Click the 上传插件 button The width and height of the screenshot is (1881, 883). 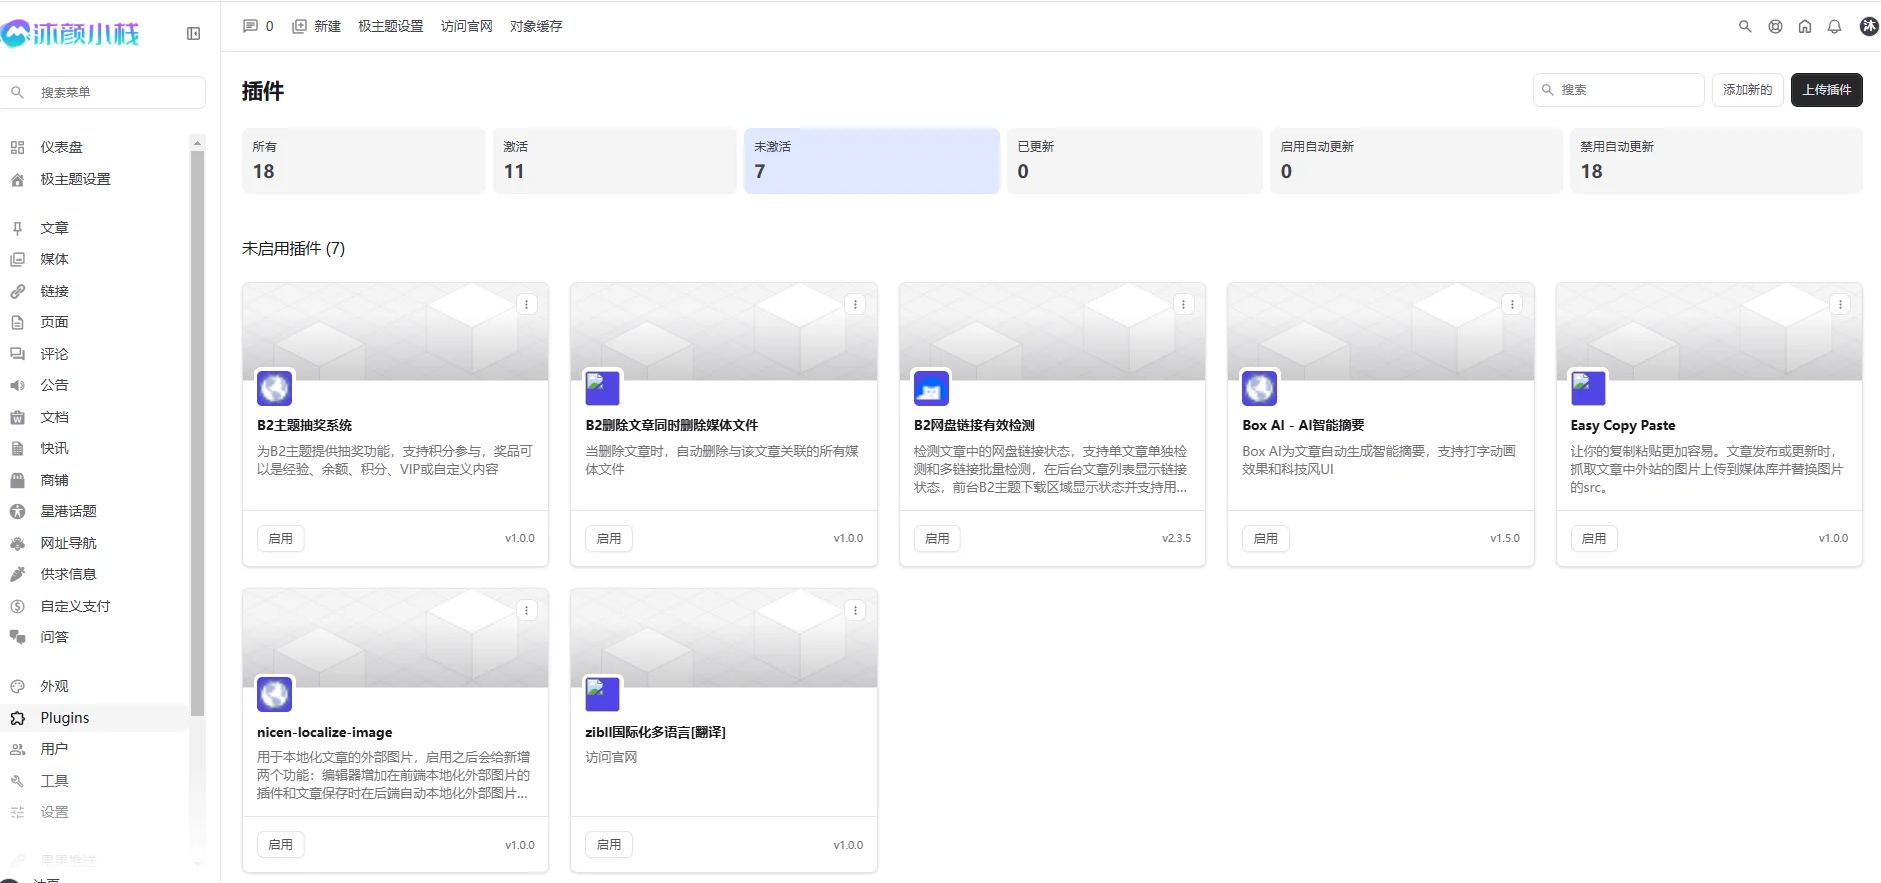click(1826, 90)
